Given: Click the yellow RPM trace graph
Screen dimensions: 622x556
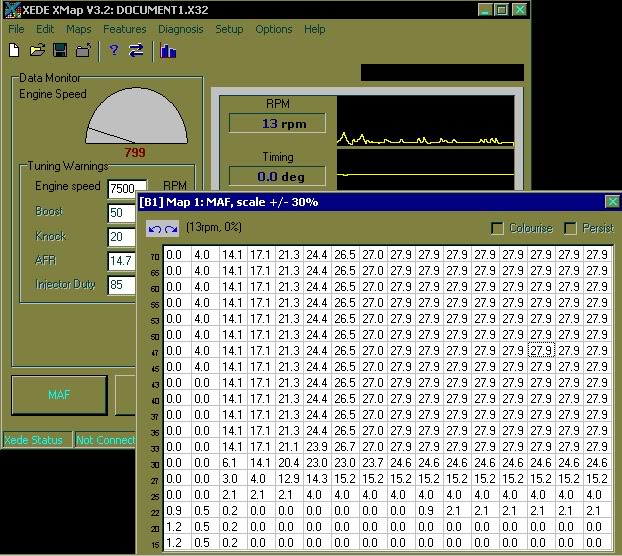Looking at the screenshot, I should pos(425,122).
